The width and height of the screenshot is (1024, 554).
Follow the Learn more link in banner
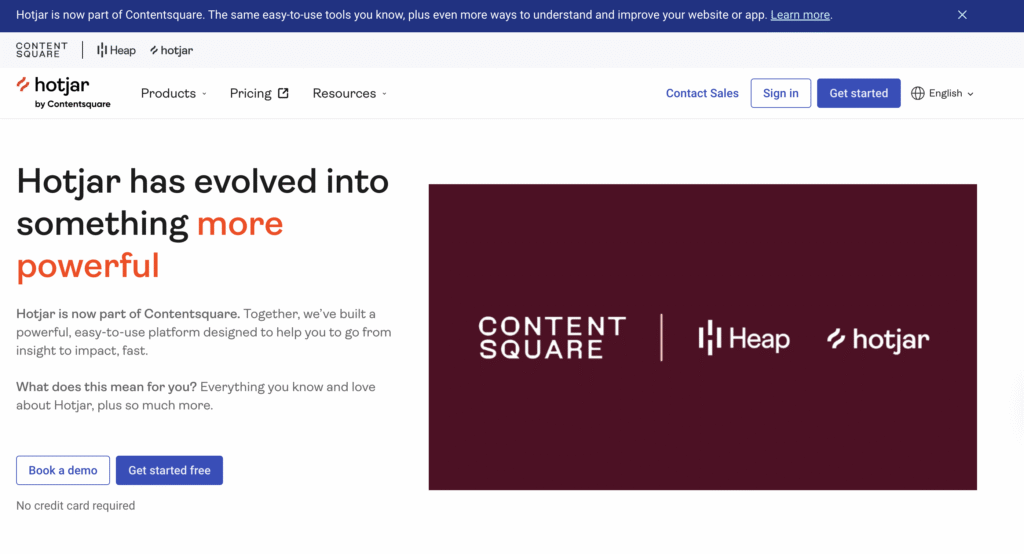click(x=800, y=15)
